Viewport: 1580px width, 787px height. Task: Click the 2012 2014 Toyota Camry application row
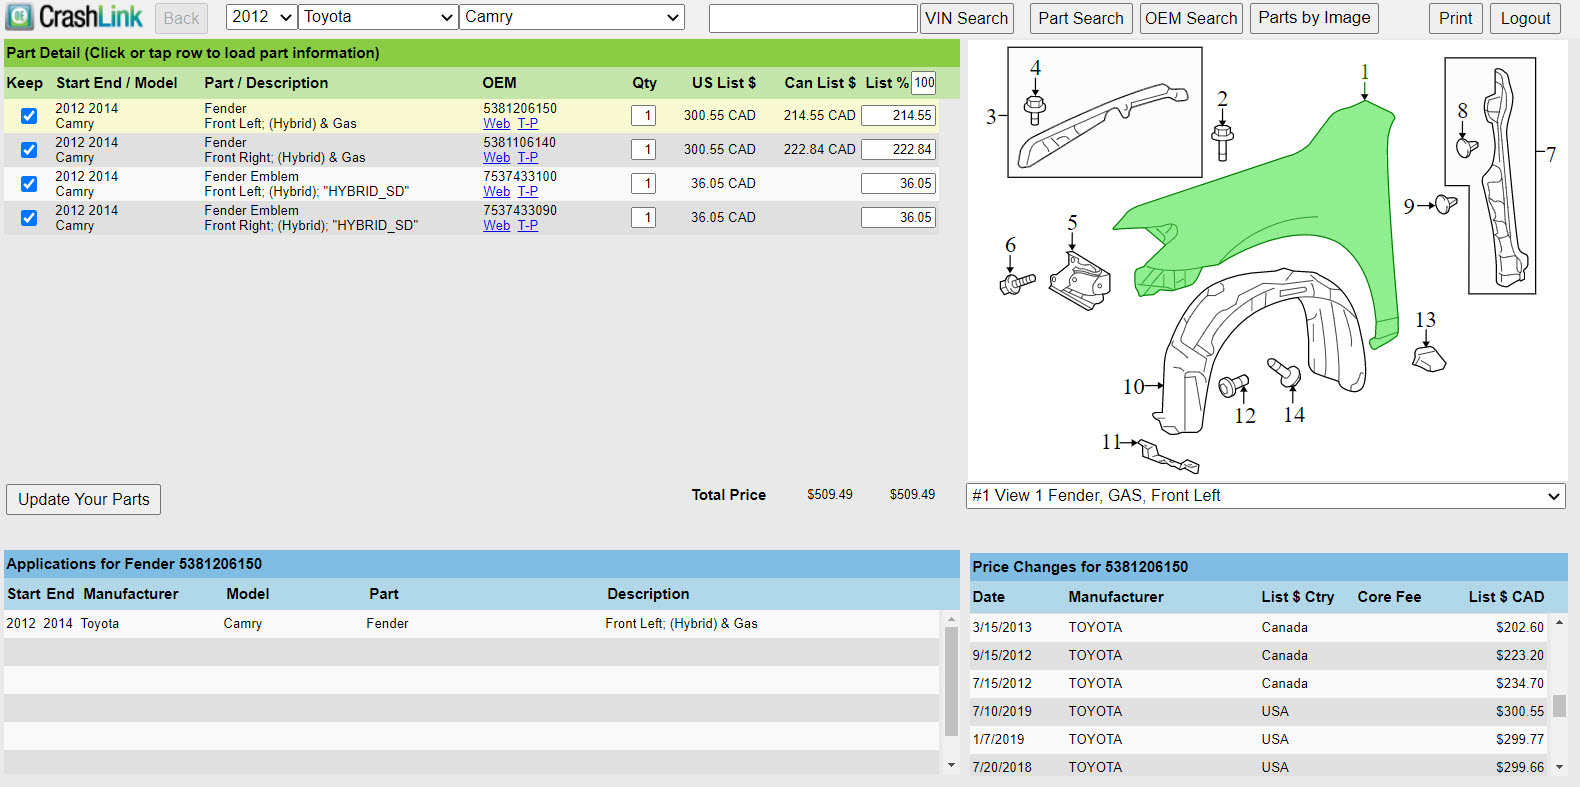tap(472, 624)
